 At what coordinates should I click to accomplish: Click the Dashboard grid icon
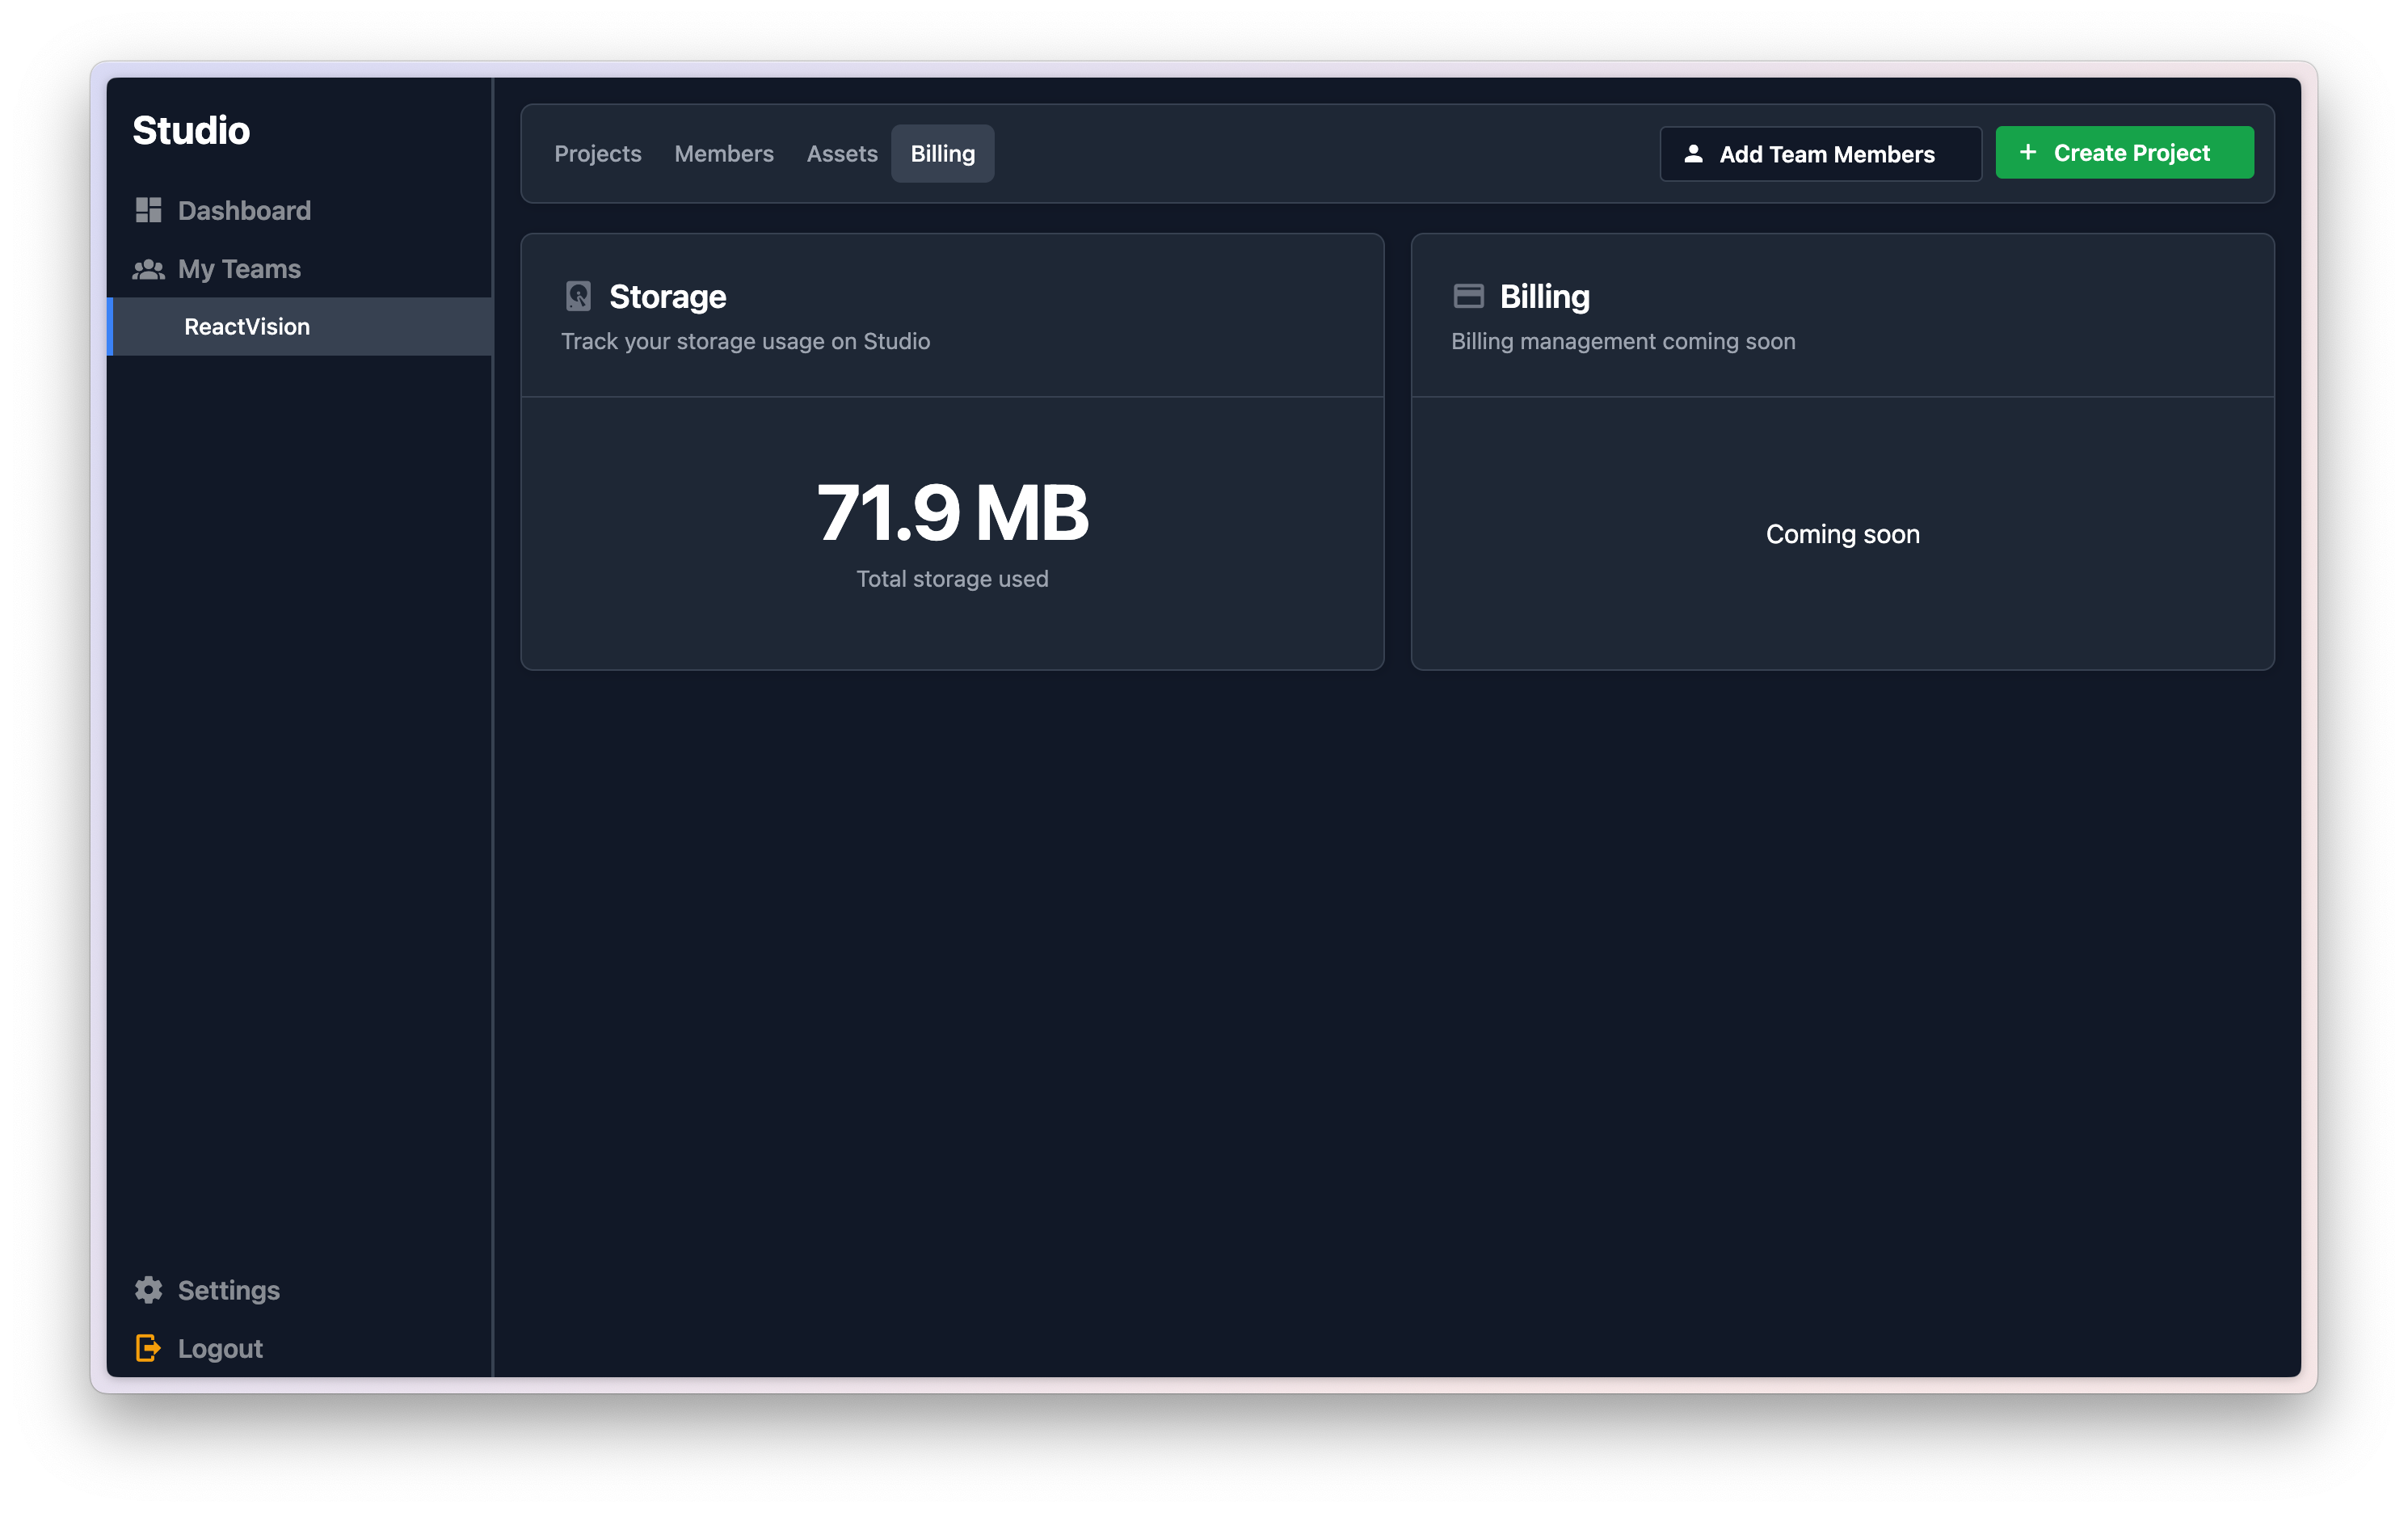point(148,210)
